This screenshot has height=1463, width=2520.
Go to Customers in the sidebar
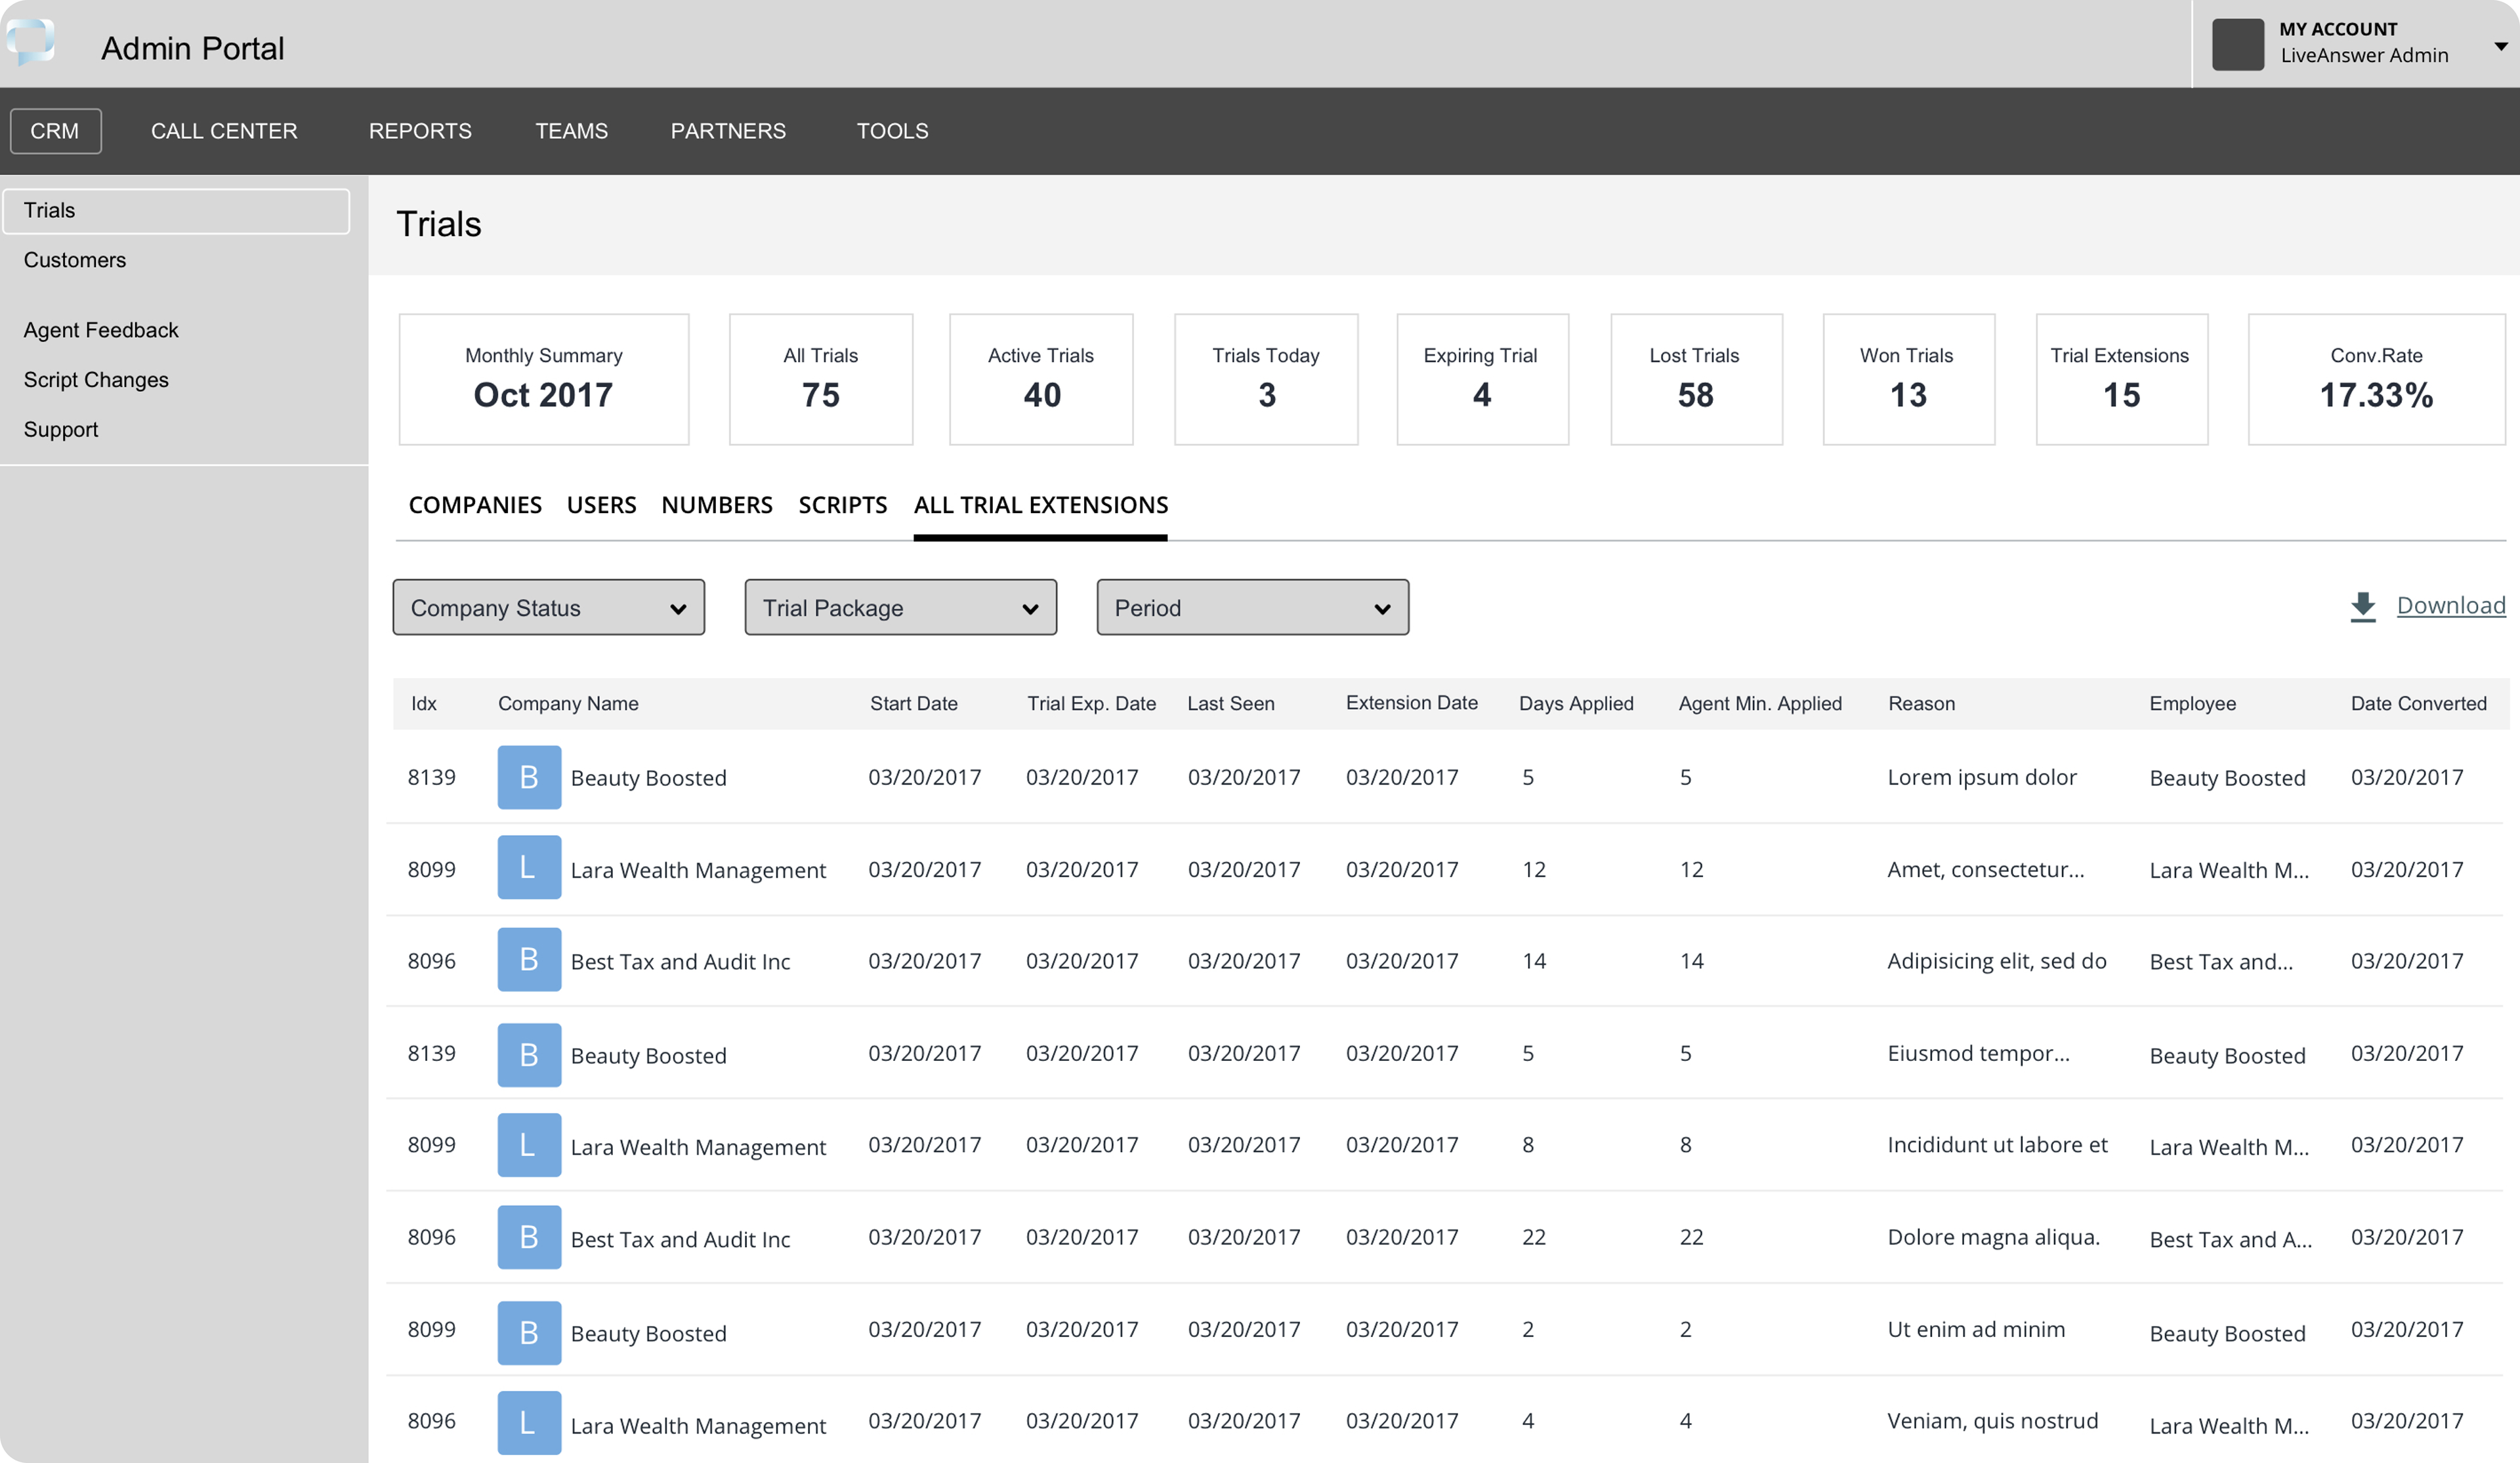[x=75, y=260]
